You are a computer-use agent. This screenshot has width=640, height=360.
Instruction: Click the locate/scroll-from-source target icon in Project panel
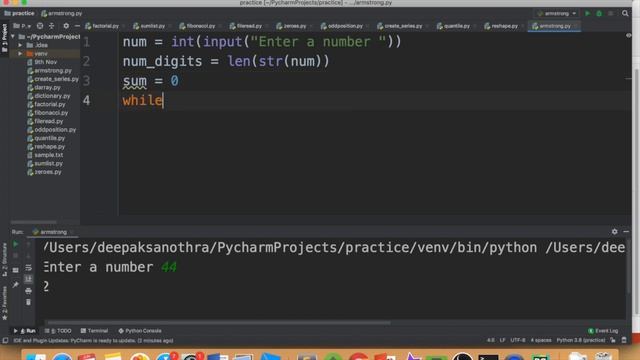(40, 26)
